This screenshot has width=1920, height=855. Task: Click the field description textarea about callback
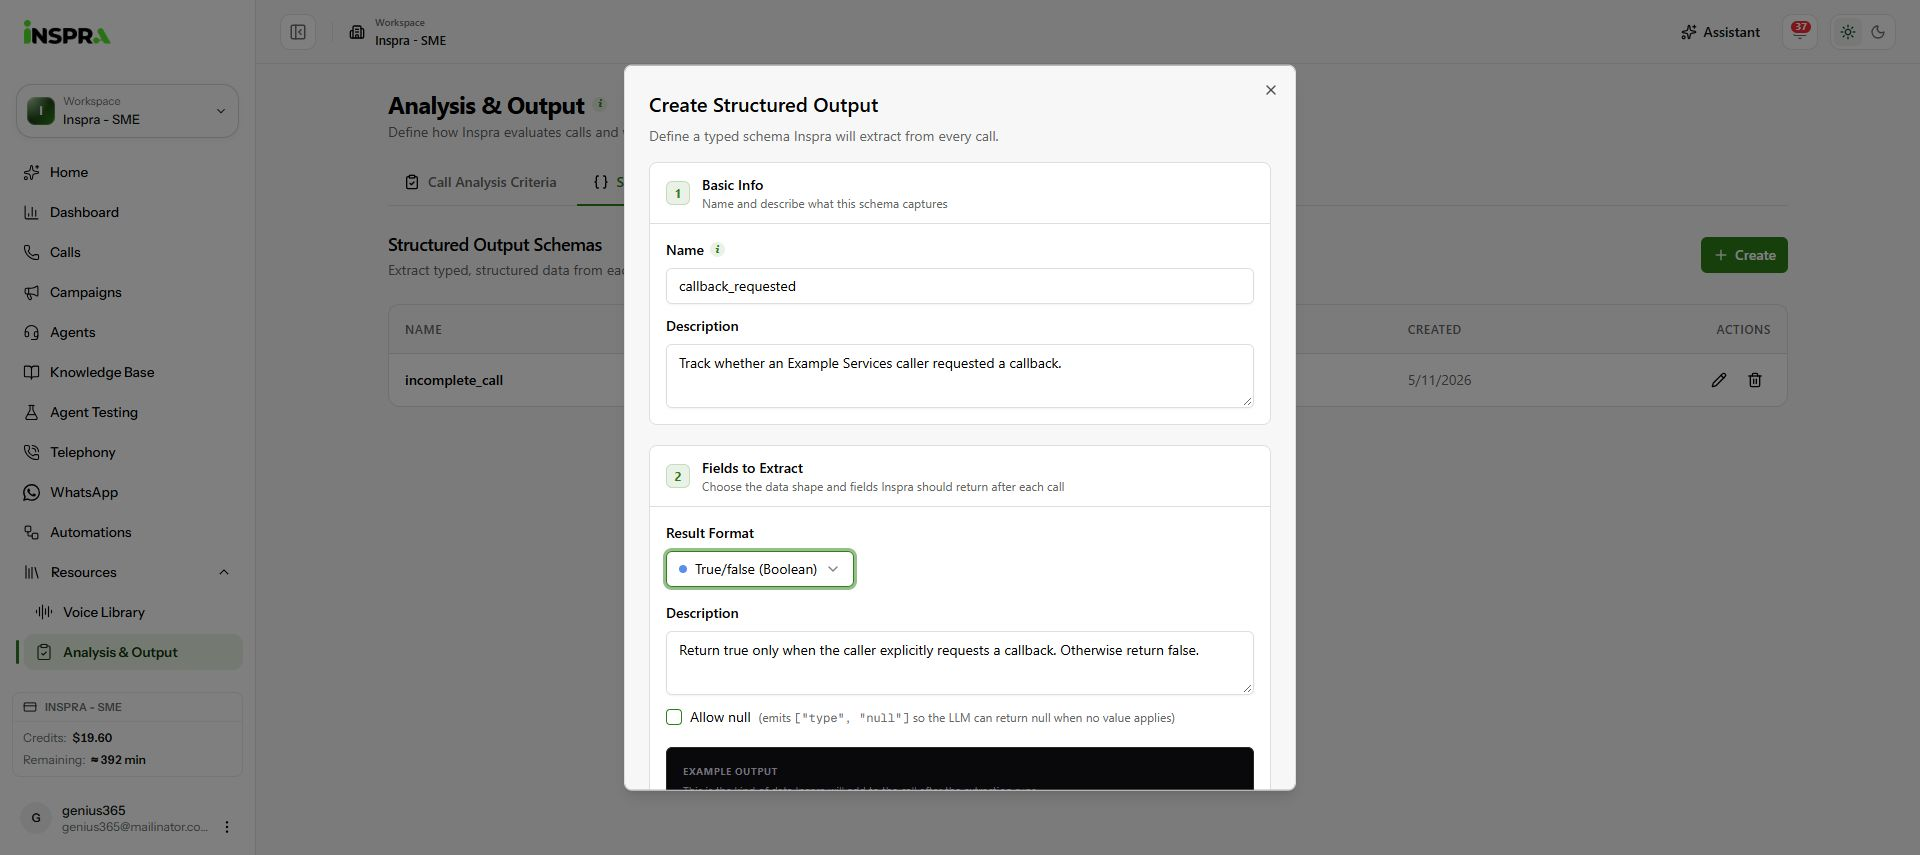tap(959, 663)
